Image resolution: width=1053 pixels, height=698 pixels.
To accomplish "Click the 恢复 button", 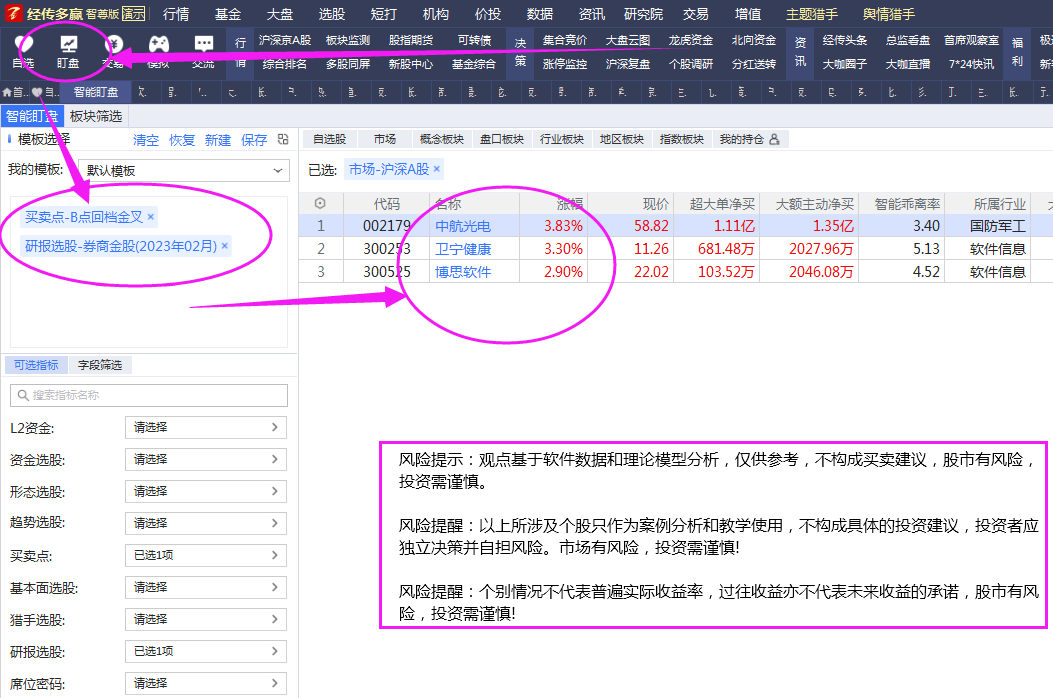I will tap(182, 140).
